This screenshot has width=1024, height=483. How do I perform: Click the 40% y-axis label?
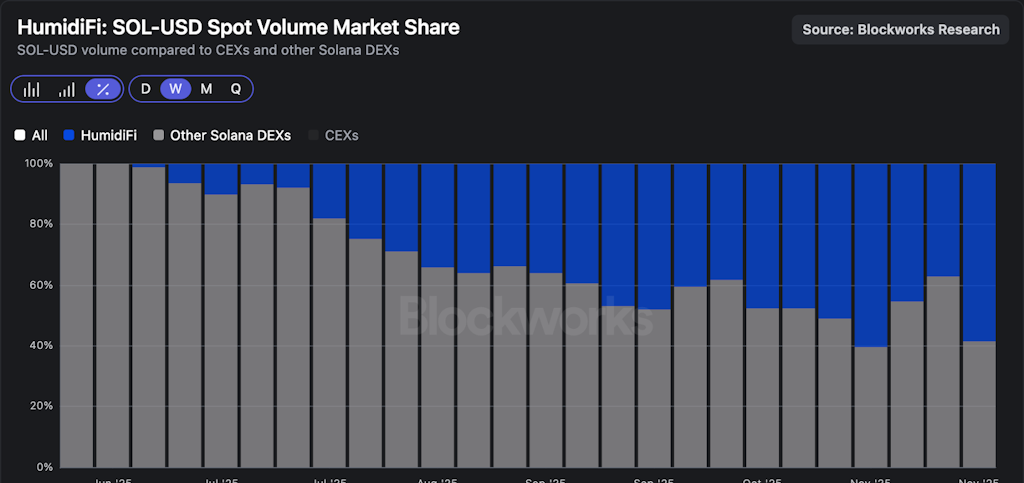(41, 346)
